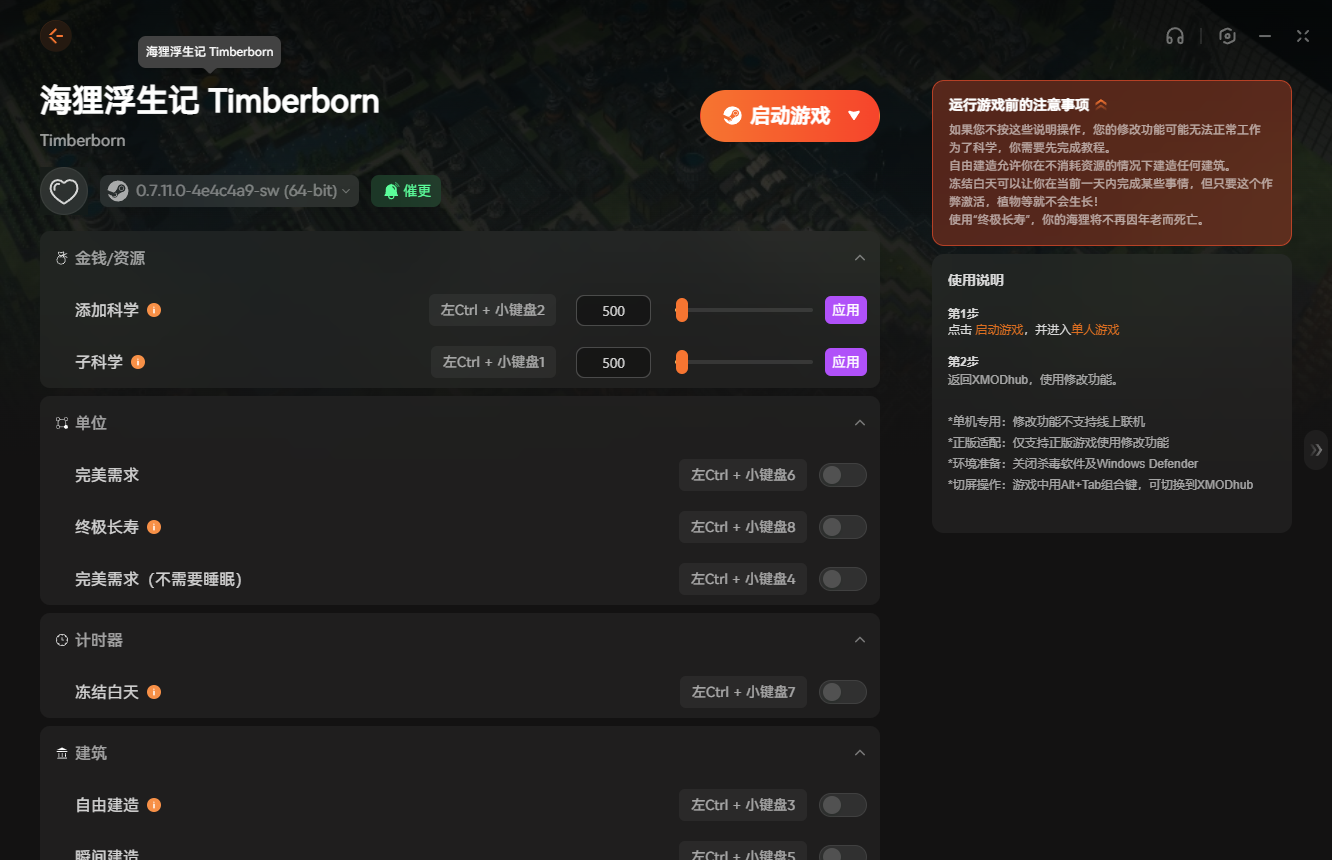The height and width of the screenshot is (860, 1332).
Task: Click 应用 next to 子科学
Action: click(845, 362)
